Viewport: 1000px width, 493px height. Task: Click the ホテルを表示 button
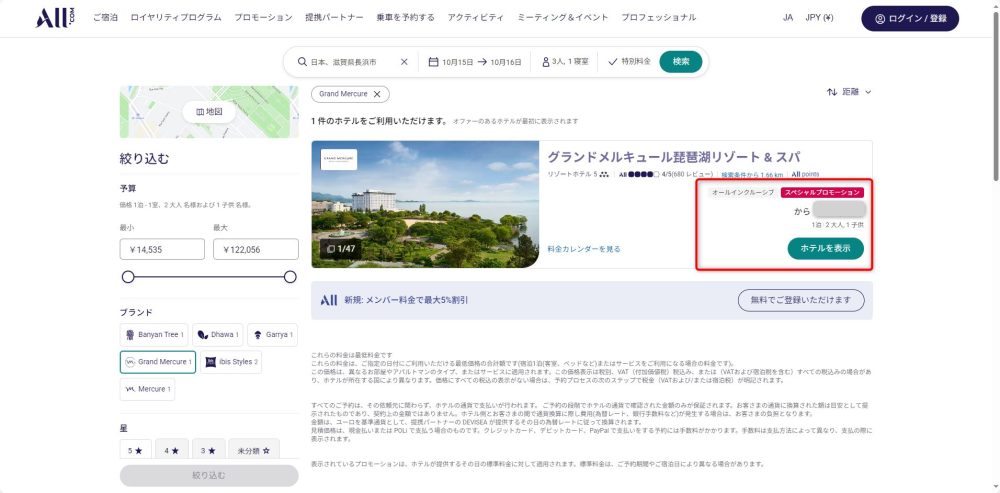(825, 249)
